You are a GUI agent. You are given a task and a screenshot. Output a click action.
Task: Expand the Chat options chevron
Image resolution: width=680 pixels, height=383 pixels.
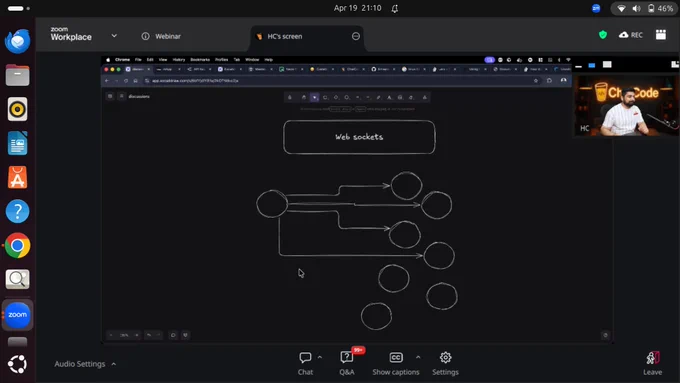click(320, 357)
